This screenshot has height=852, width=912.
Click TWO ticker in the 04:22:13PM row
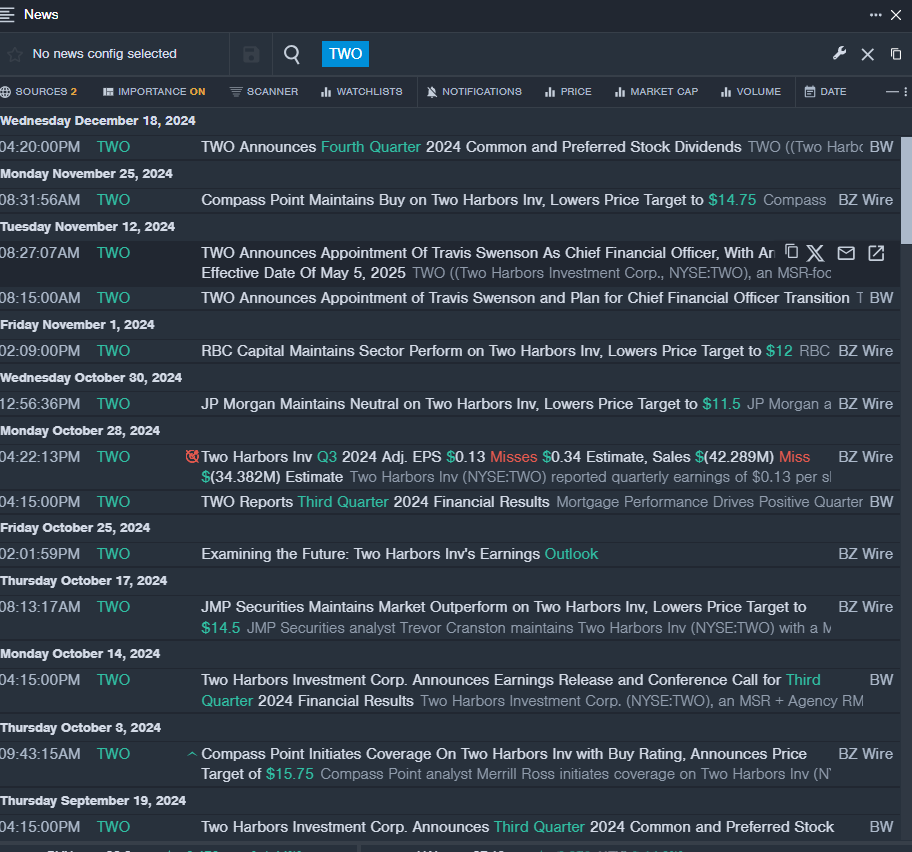pos(113,457)
